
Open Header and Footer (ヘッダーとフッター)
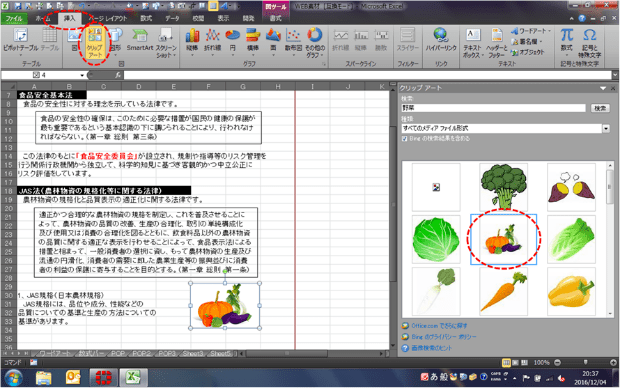[x=497, y=43]
